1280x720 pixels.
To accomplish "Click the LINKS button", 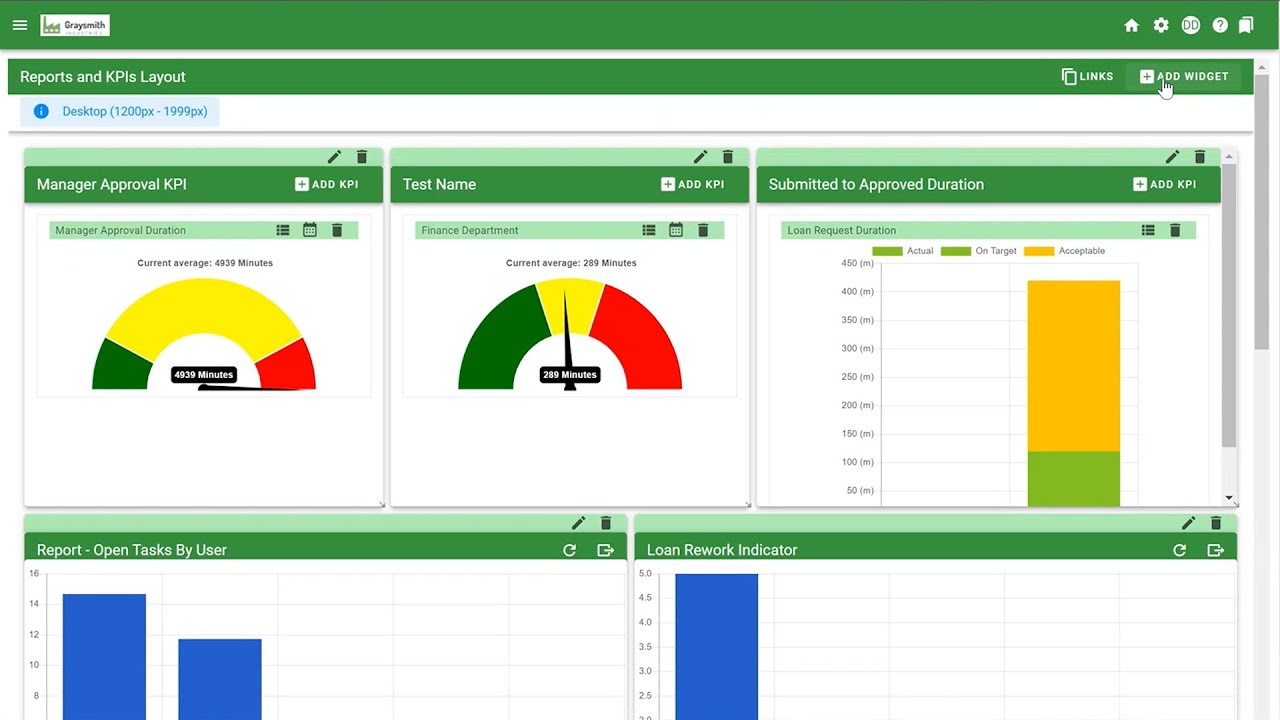I will point(1087,76).
